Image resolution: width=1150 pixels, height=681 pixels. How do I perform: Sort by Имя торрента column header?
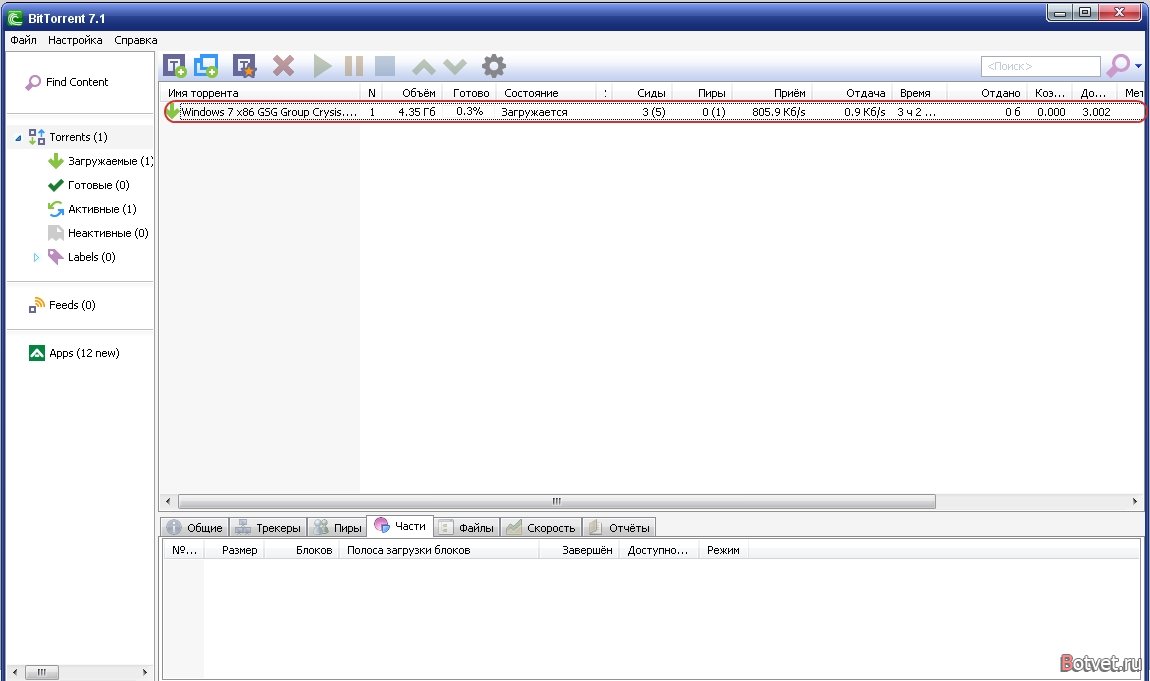click(x=260, y=93)
